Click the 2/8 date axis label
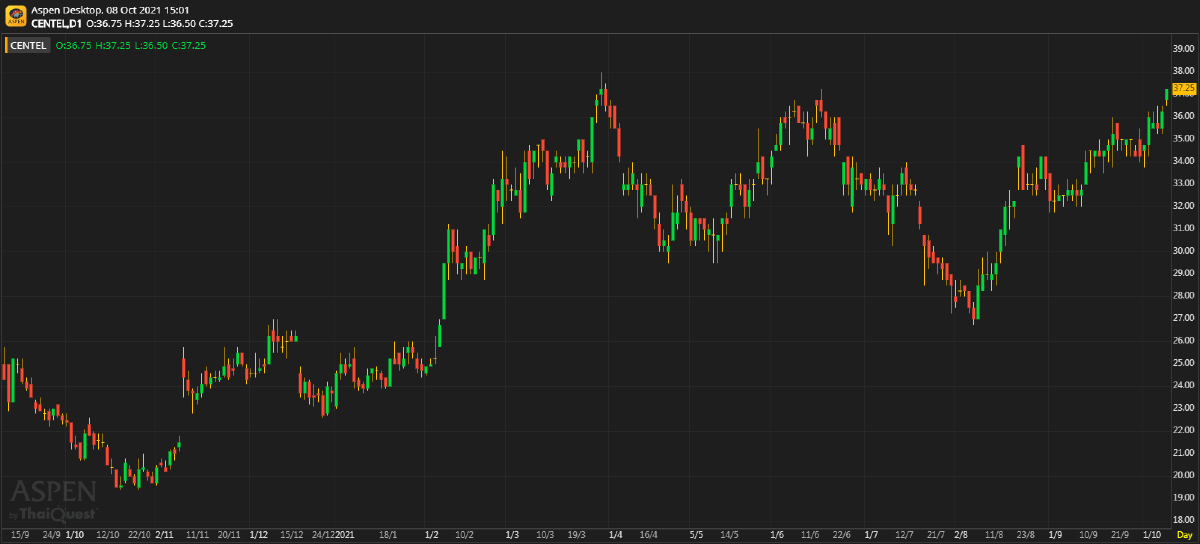The width and height of the screenshot is (1200, 544). pyautogui.click(x=961, y=535)
